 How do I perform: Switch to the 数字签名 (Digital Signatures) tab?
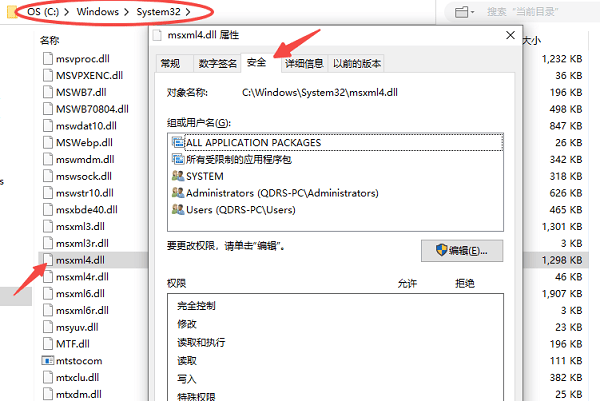click(217, 63)
